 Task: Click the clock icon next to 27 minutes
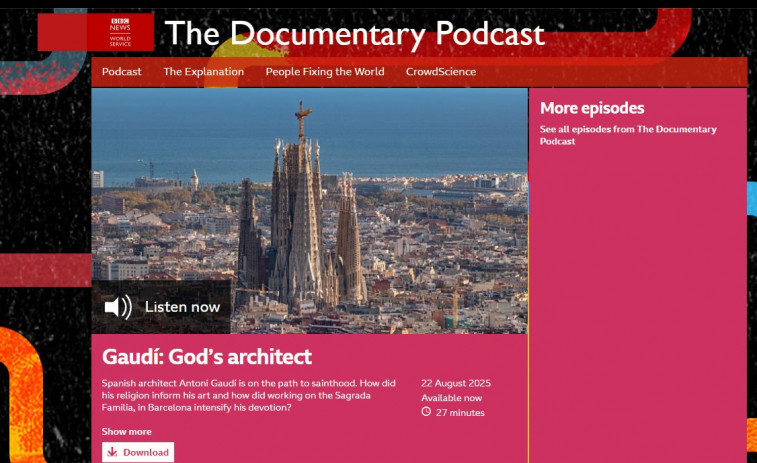point(426,412)
